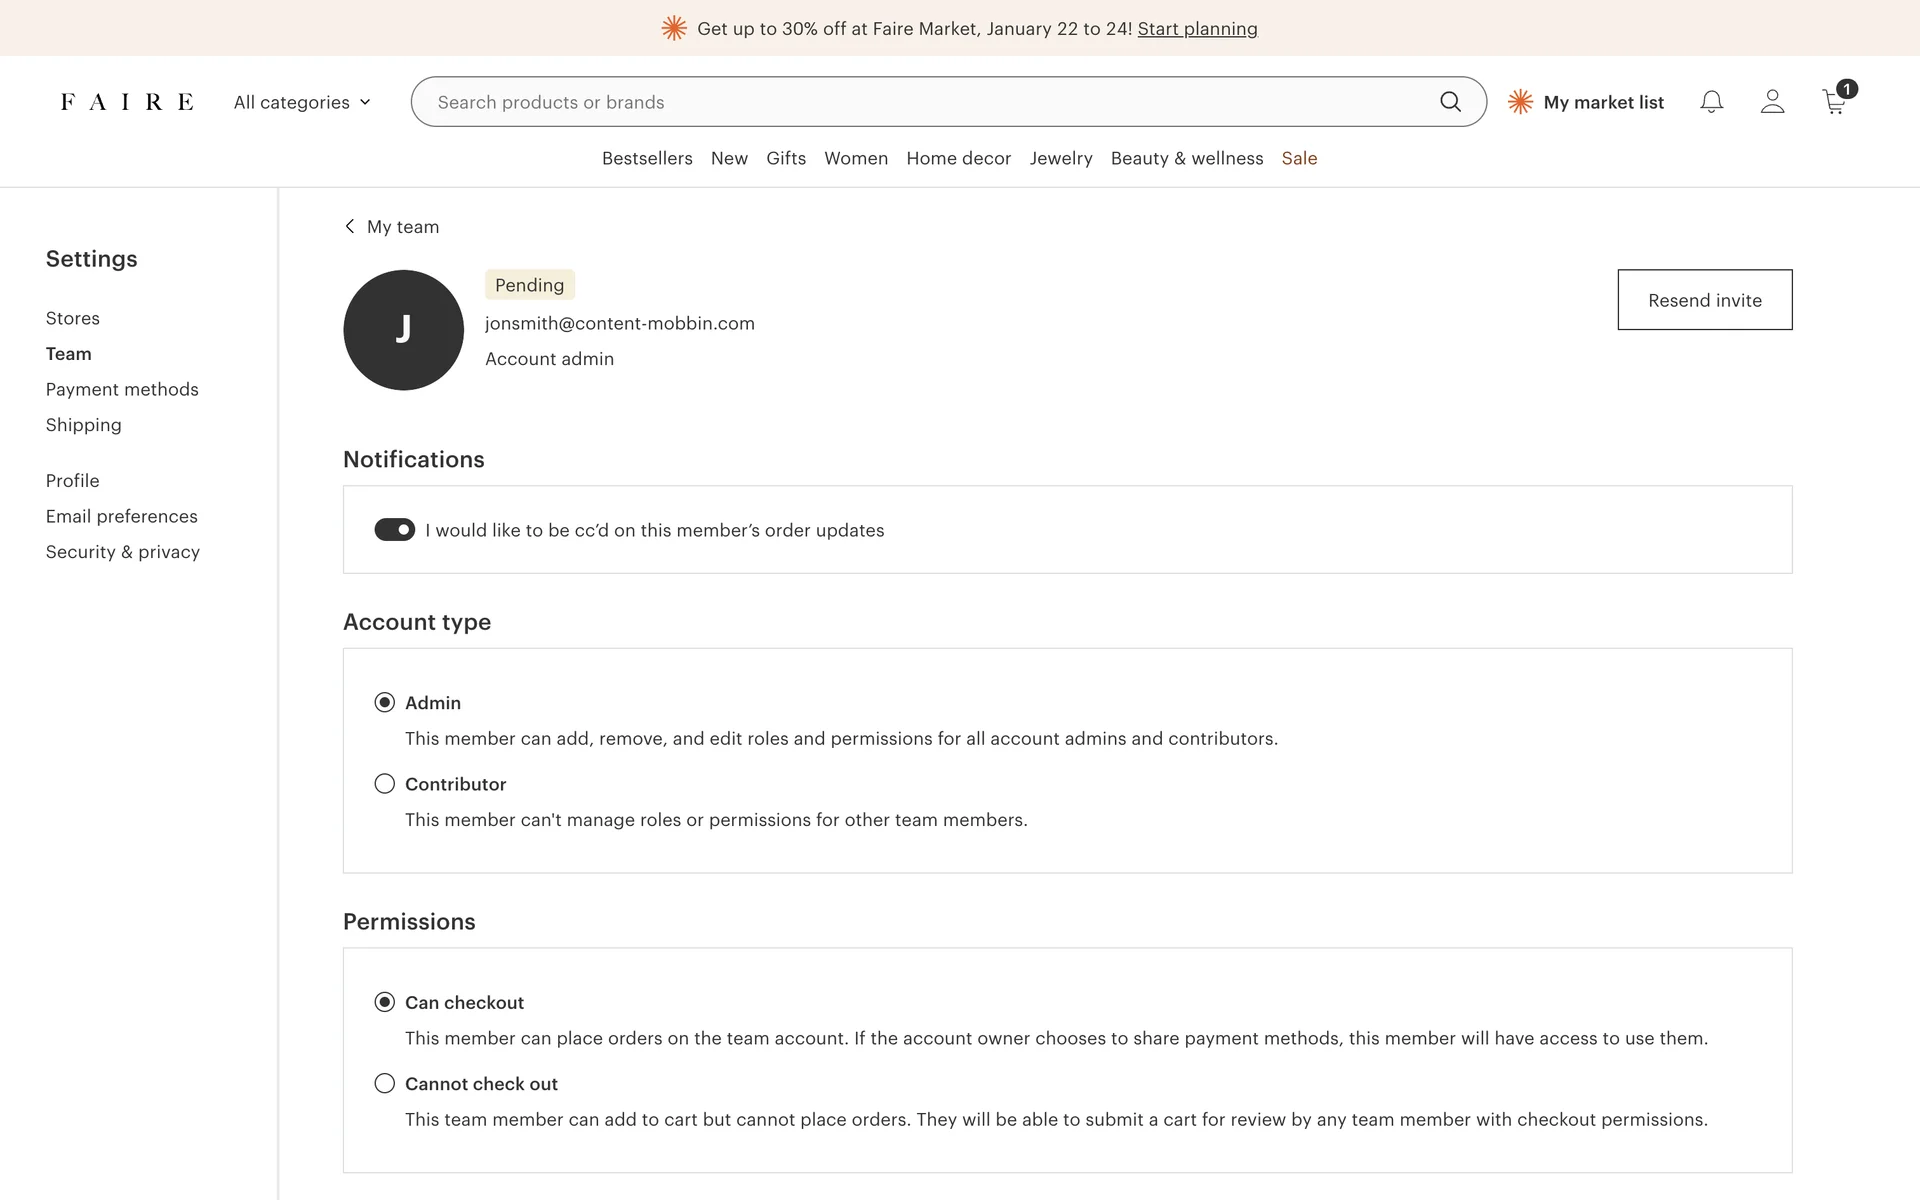Toggle cc'd order updates switch
Viewport: 1920px width, 1200px height.
tap(394, 529)
